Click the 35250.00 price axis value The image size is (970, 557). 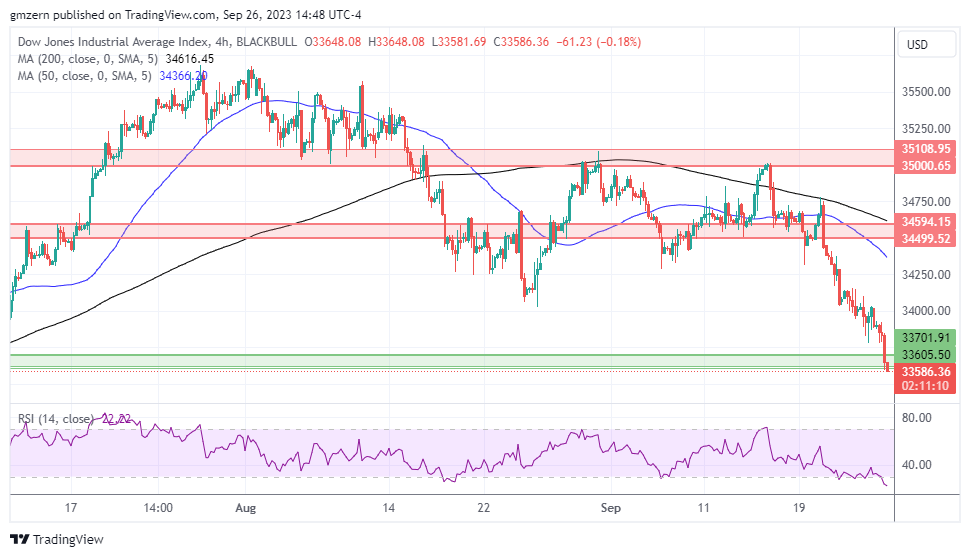(x=926, y=129)
